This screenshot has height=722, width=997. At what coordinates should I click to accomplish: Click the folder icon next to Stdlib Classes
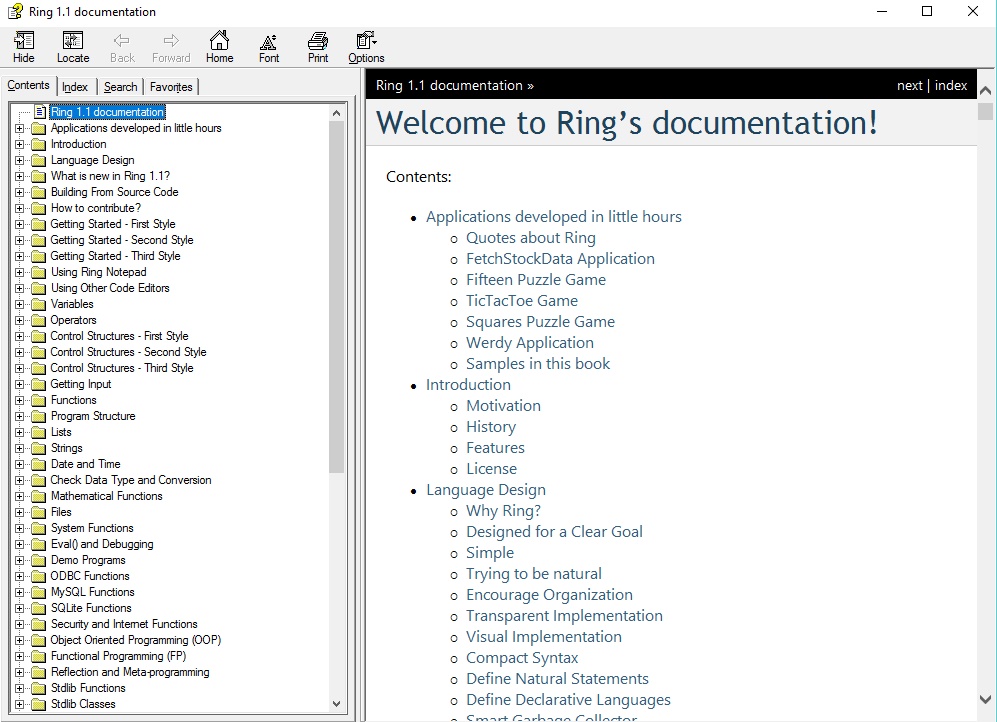[x=39, y=704]
